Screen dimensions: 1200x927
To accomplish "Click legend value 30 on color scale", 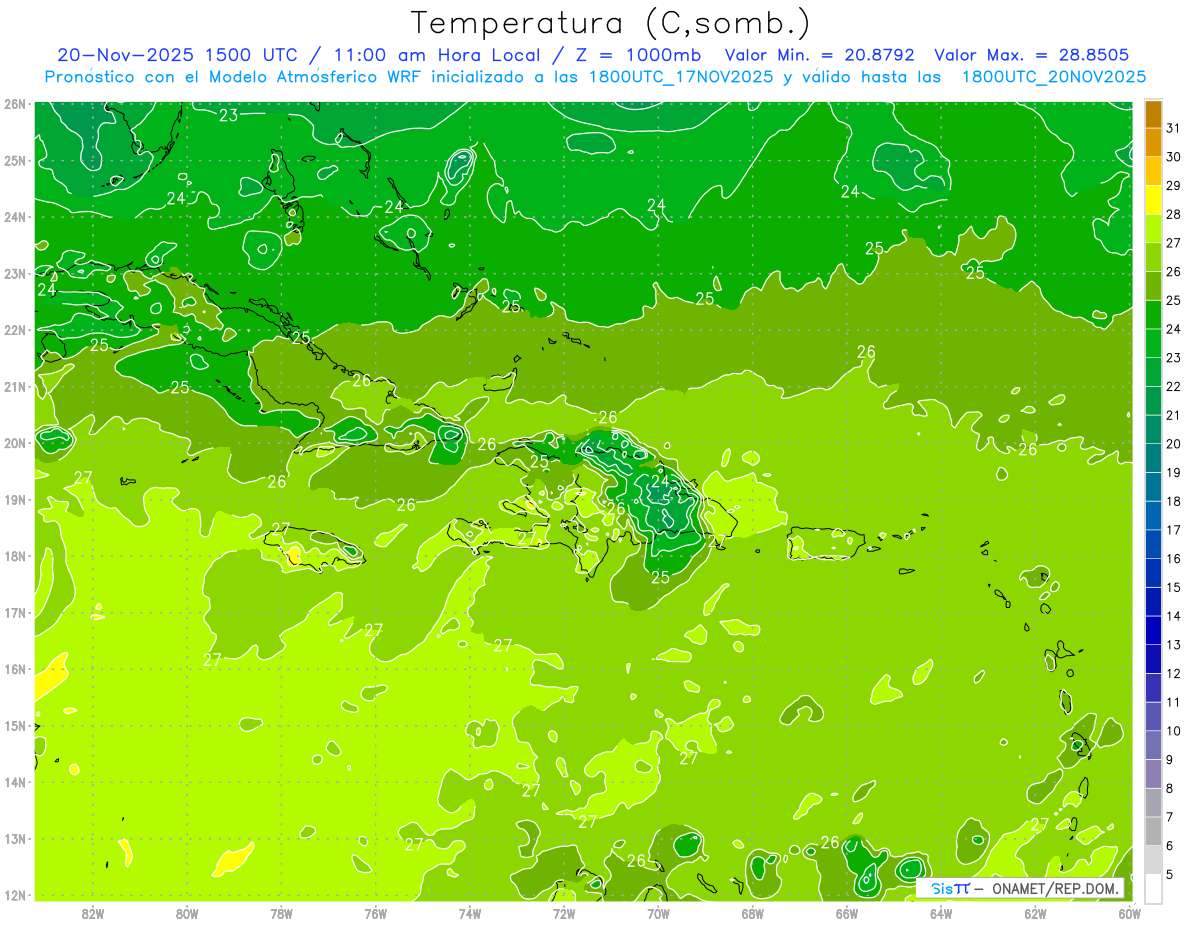I will tap(1173, 157).
